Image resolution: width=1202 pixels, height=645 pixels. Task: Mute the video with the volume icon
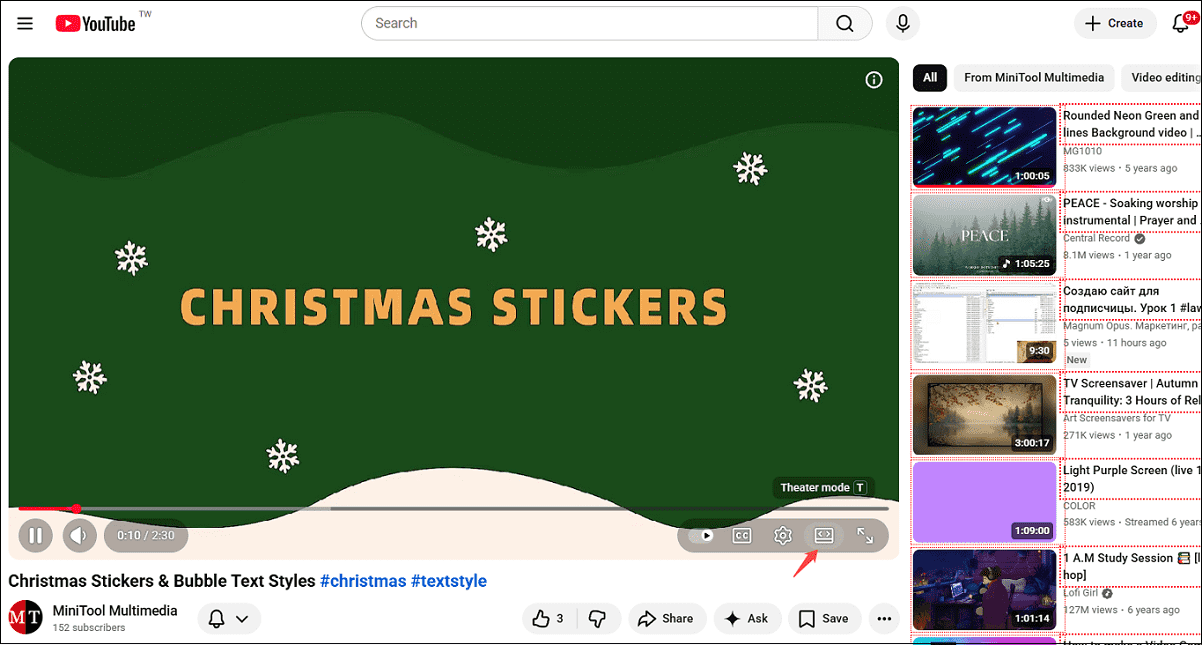[x=79, y=535]
